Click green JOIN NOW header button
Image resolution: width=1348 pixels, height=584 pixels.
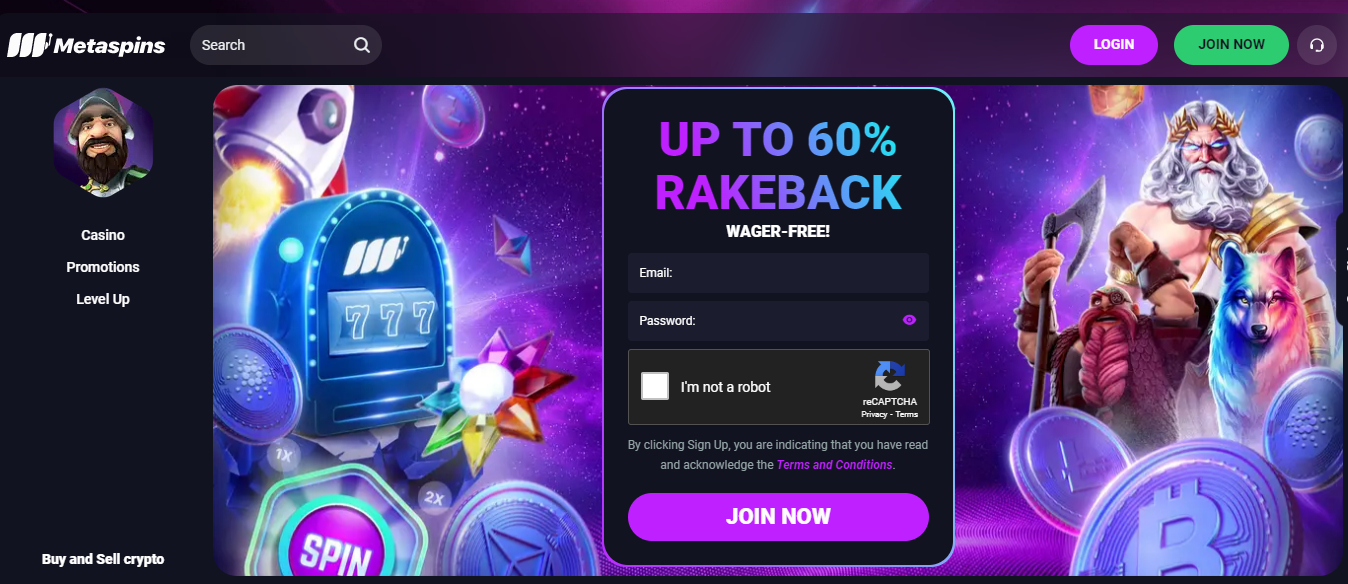pos(1231,45)
